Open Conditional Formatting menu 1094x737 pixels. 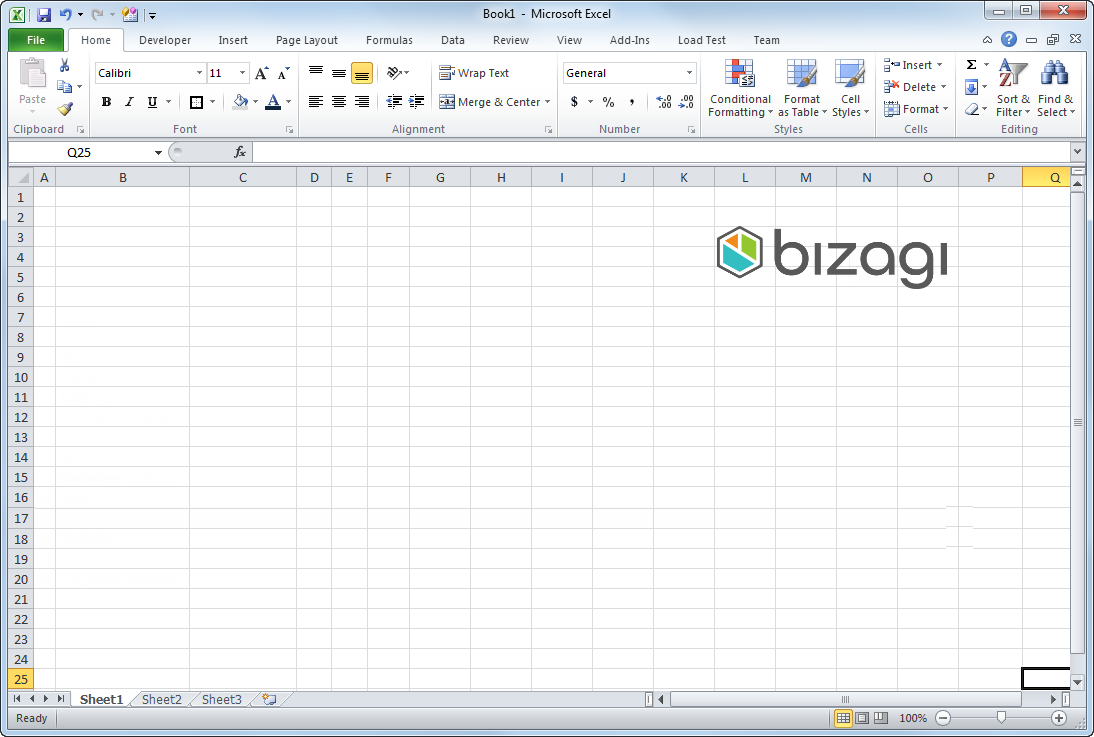pyautogui.click(x=740, y=88)
